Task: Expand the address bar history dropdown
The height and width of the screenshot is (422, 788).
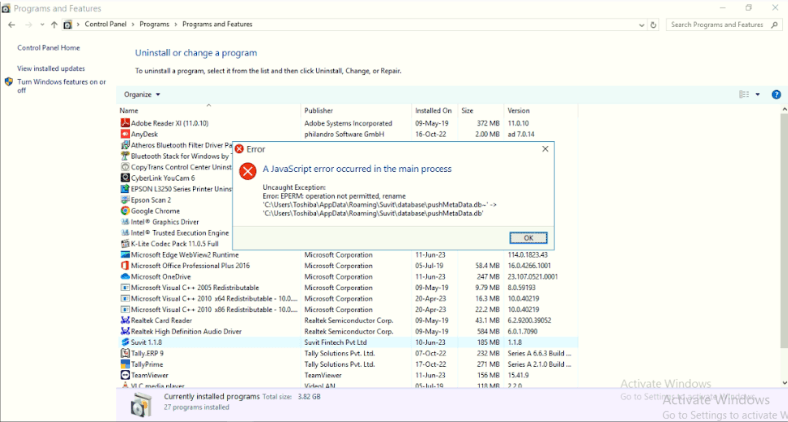Action: pyautogui.click(x=642, y=25)
